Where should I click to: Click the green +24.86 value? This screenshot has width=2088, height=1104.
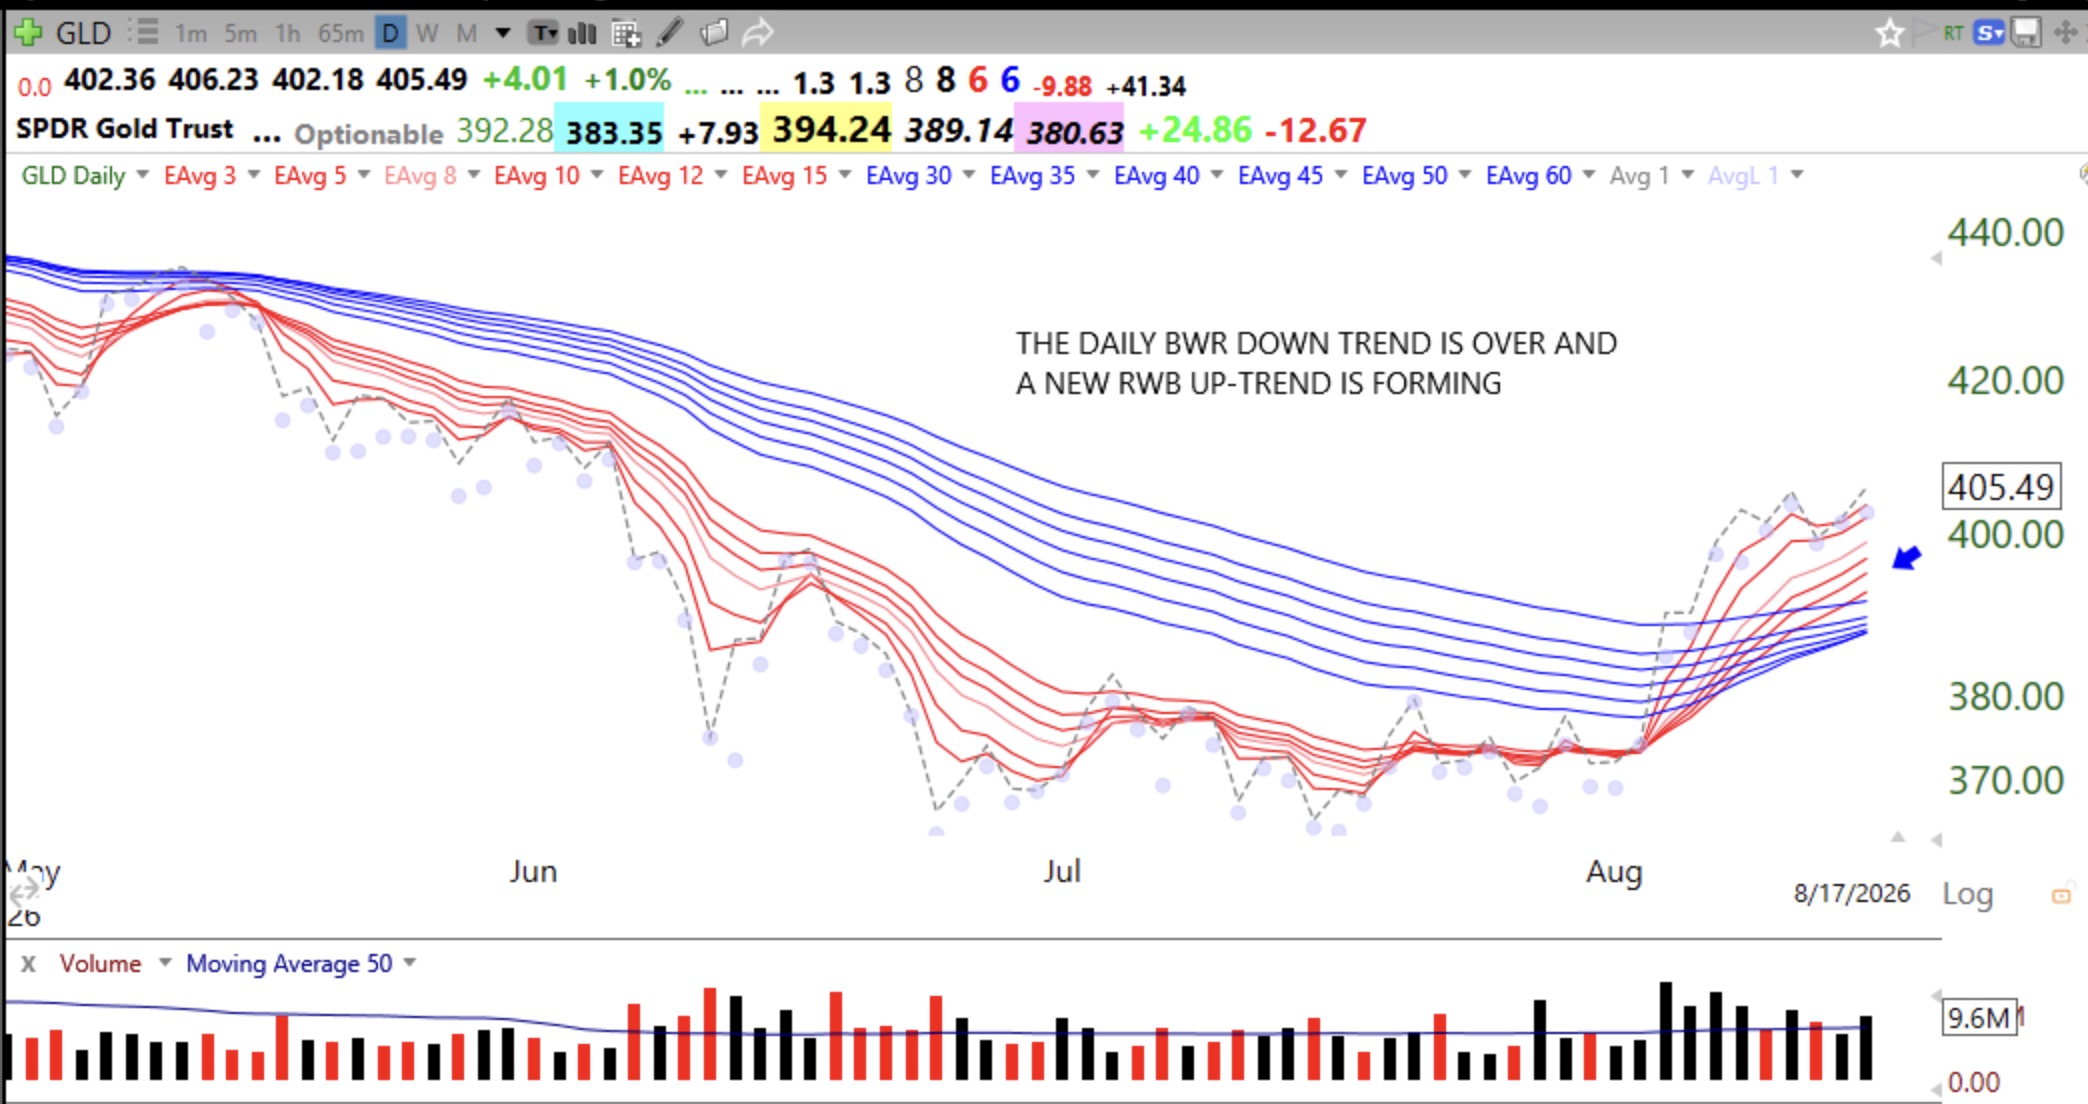click(1195, 130)
